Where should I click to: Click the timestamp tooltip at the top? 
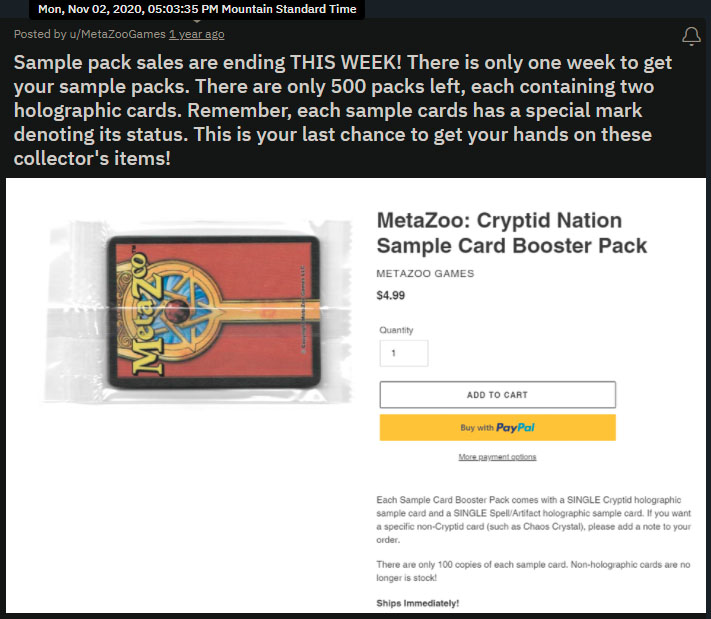point(197,10)
